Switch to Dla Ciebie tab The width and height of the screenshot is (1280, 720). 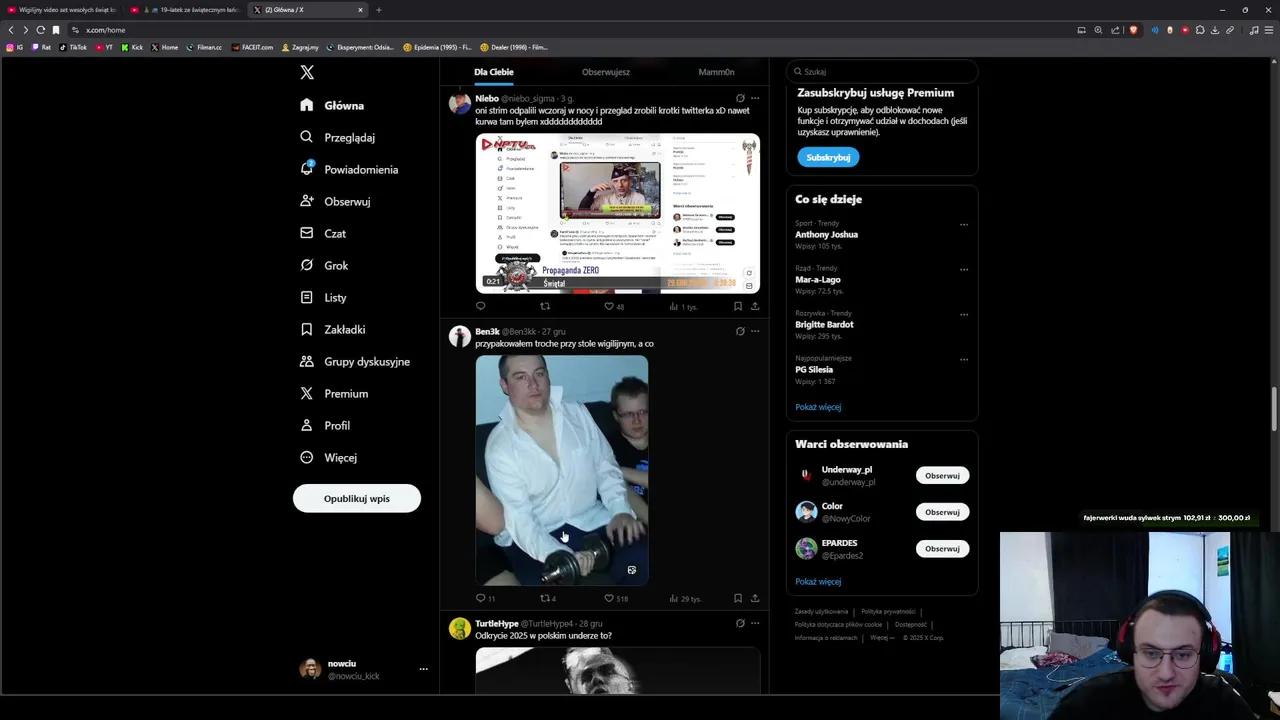[x=494, y=72]
